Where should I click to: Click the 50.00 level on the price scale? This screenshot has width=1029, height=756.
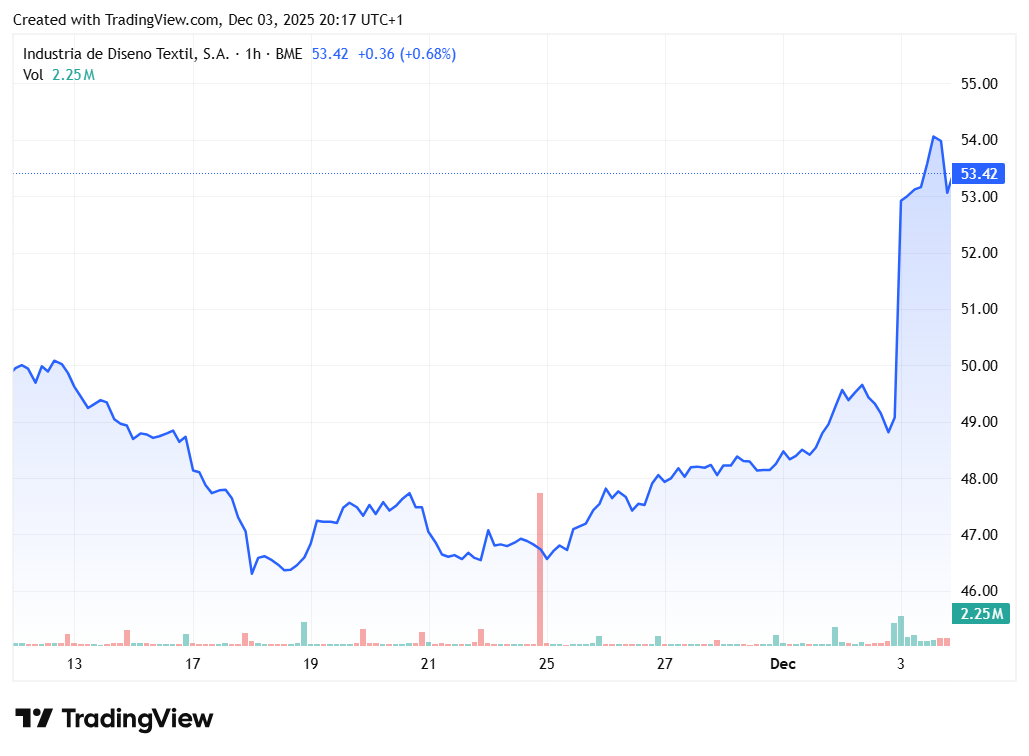pyautogui.click(x=980, y=365)
